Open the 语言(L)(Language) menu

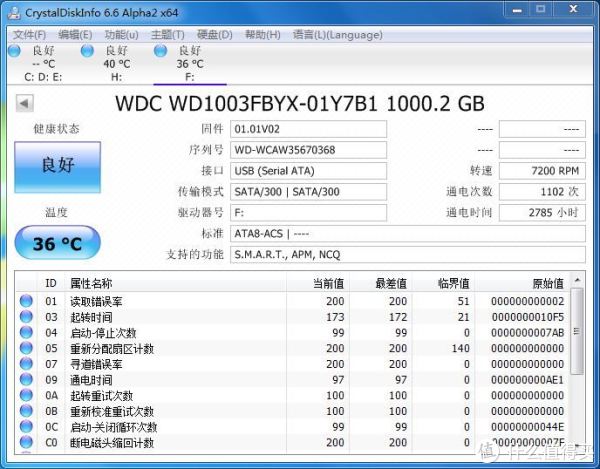point(338,35)
